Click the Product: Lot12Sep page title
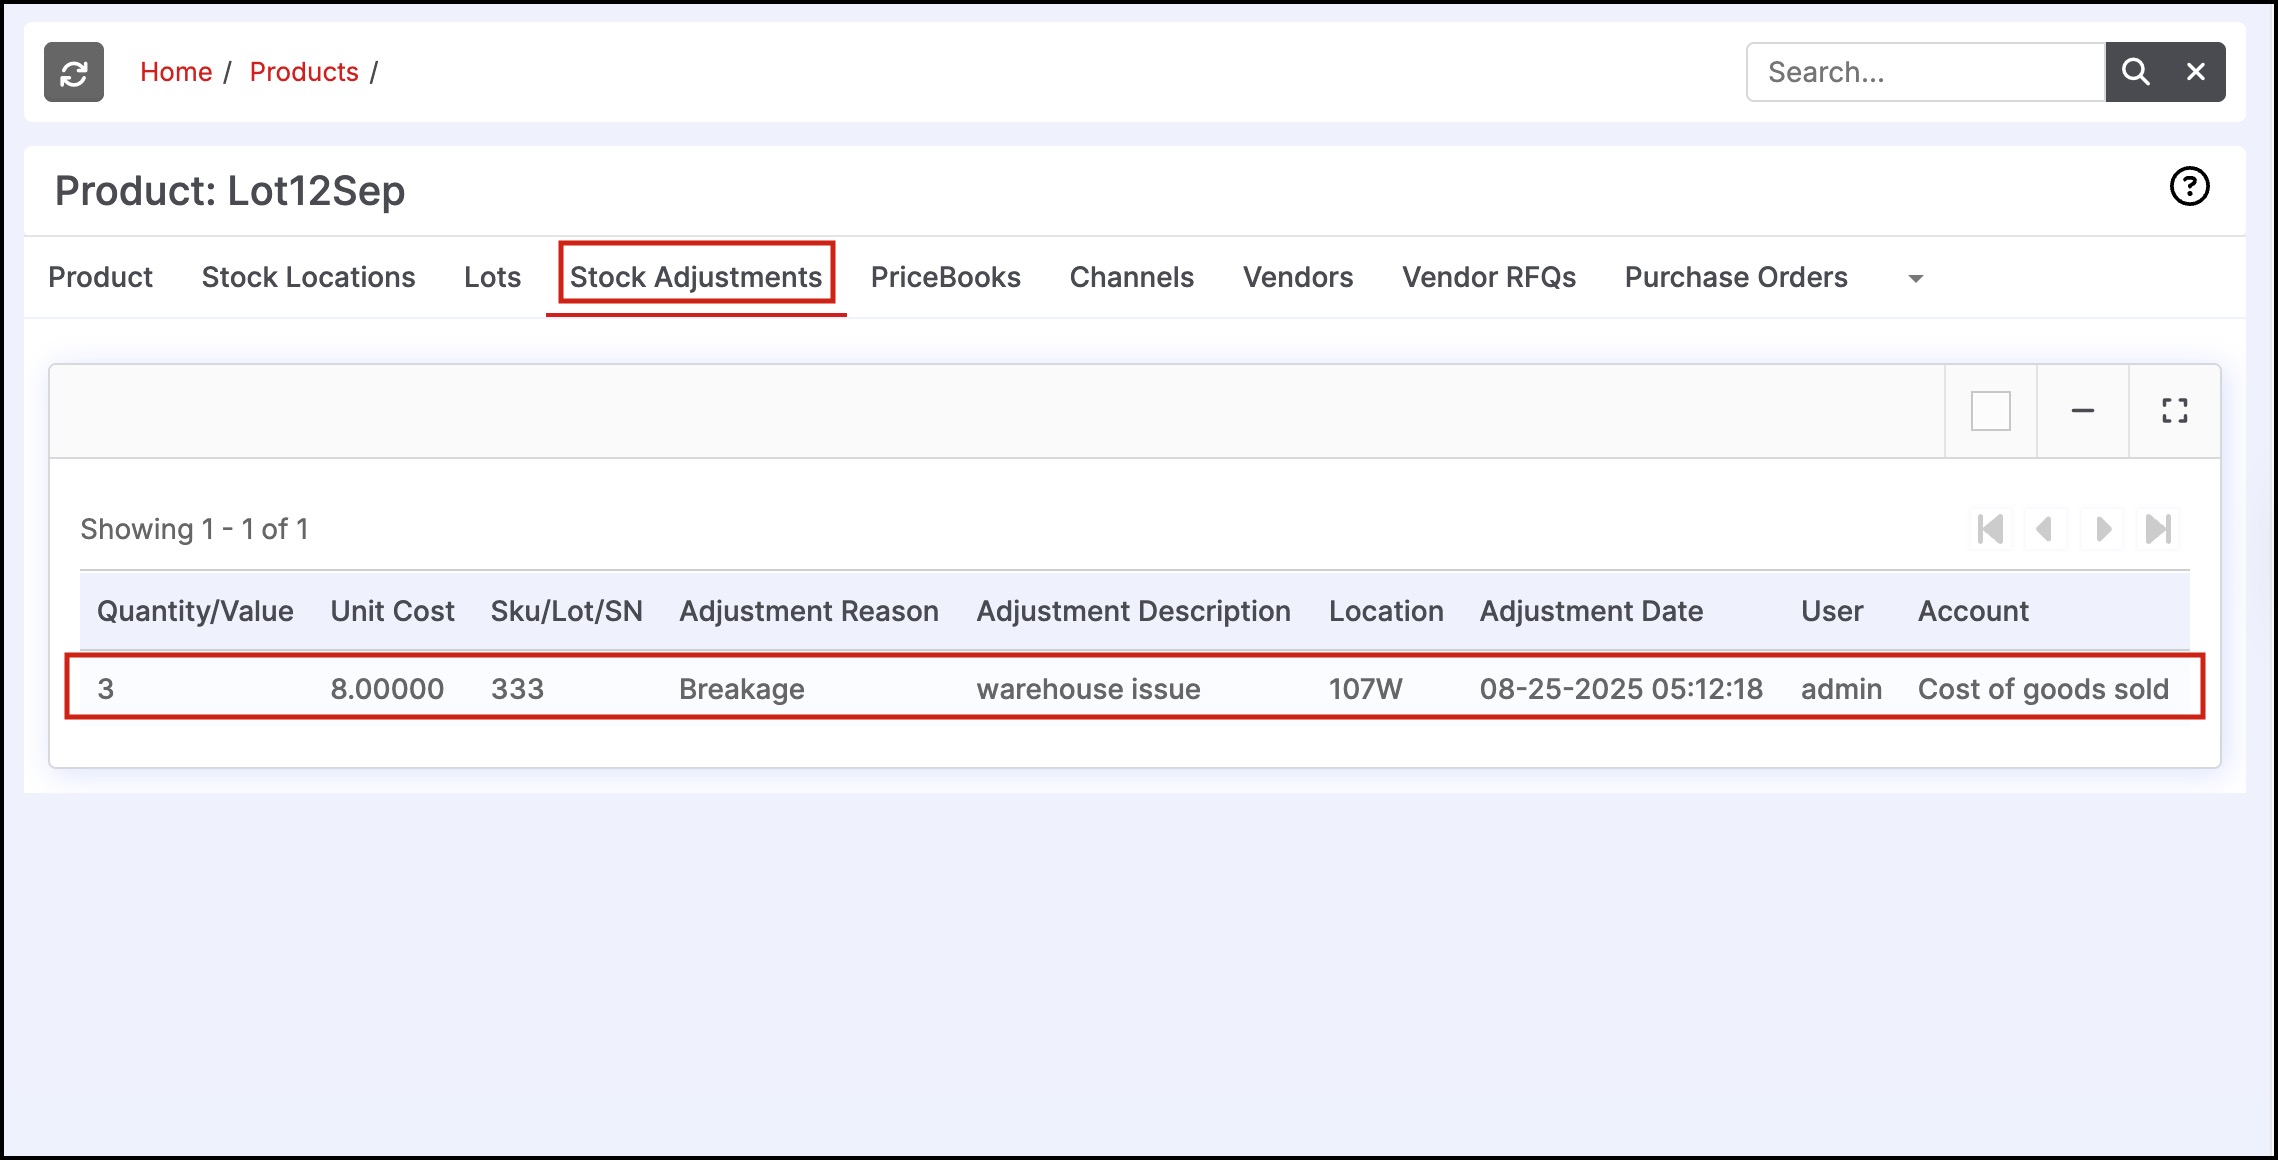The height and width of the screenshot is (1160, 2278). (x=230, y=190)
